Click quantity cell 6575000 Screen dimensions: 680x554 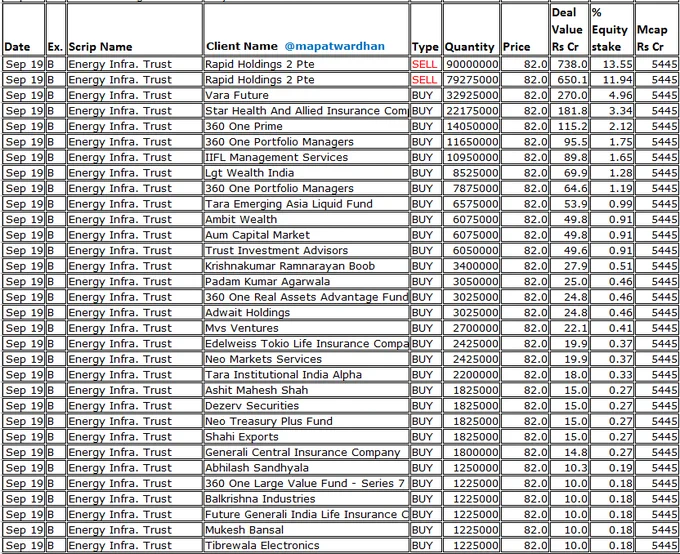pyautogui.click(x=471, y=204)
